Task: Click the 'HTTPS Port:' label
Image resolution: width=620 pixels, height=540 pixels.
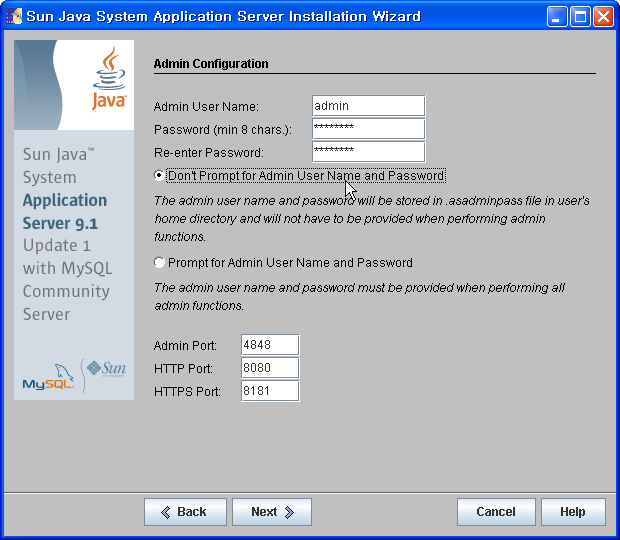Action: (187, 392)
